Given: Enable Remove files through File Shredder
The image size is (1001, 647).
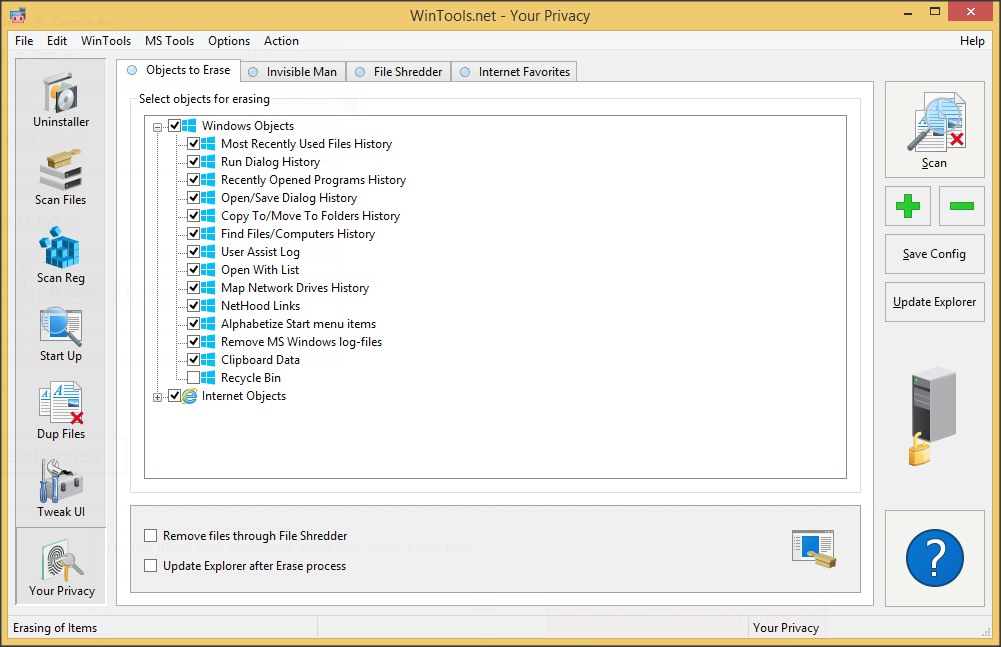Looking at the screenshot, I should [151, 535].
